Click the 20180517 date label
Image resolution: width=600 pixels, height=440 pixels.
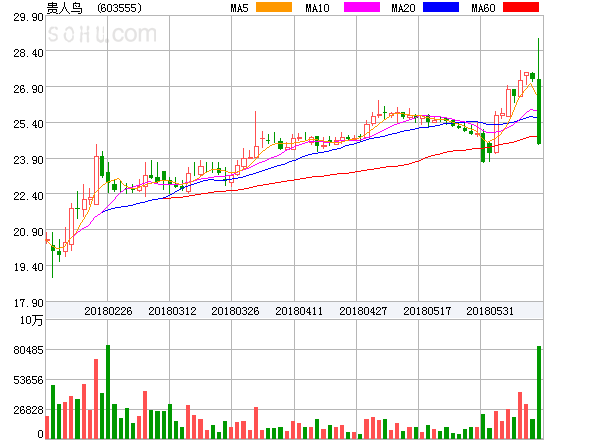(x=427, y=311)
